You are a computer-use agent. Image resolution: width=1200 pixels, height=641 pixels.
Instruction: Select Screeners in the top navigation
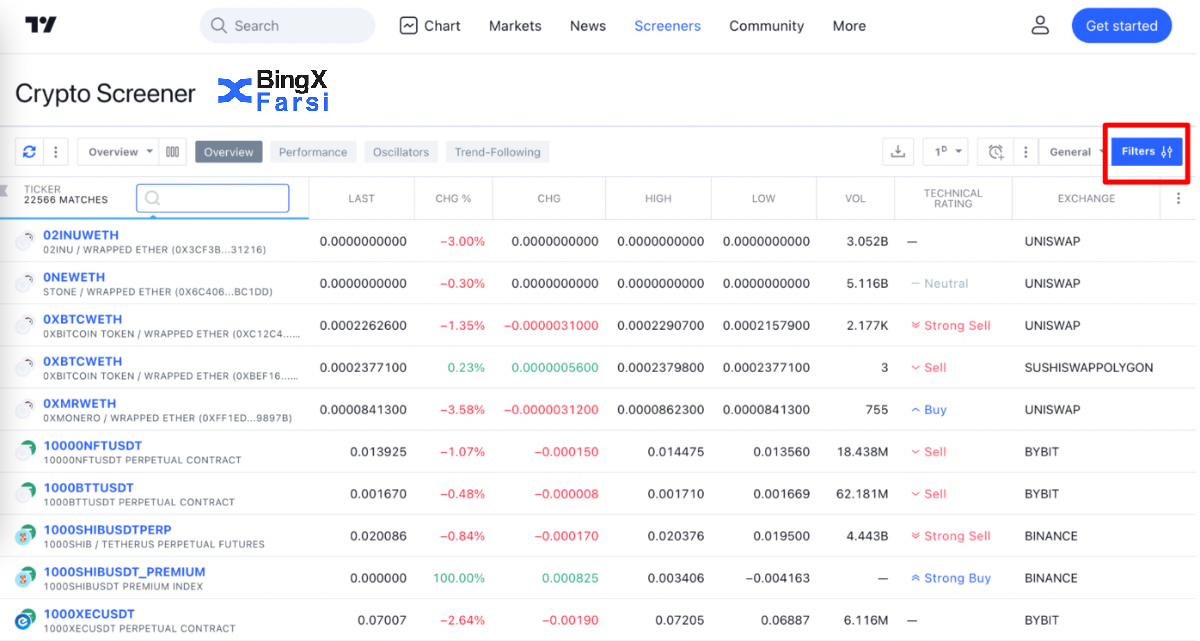(x=667, y=26)
